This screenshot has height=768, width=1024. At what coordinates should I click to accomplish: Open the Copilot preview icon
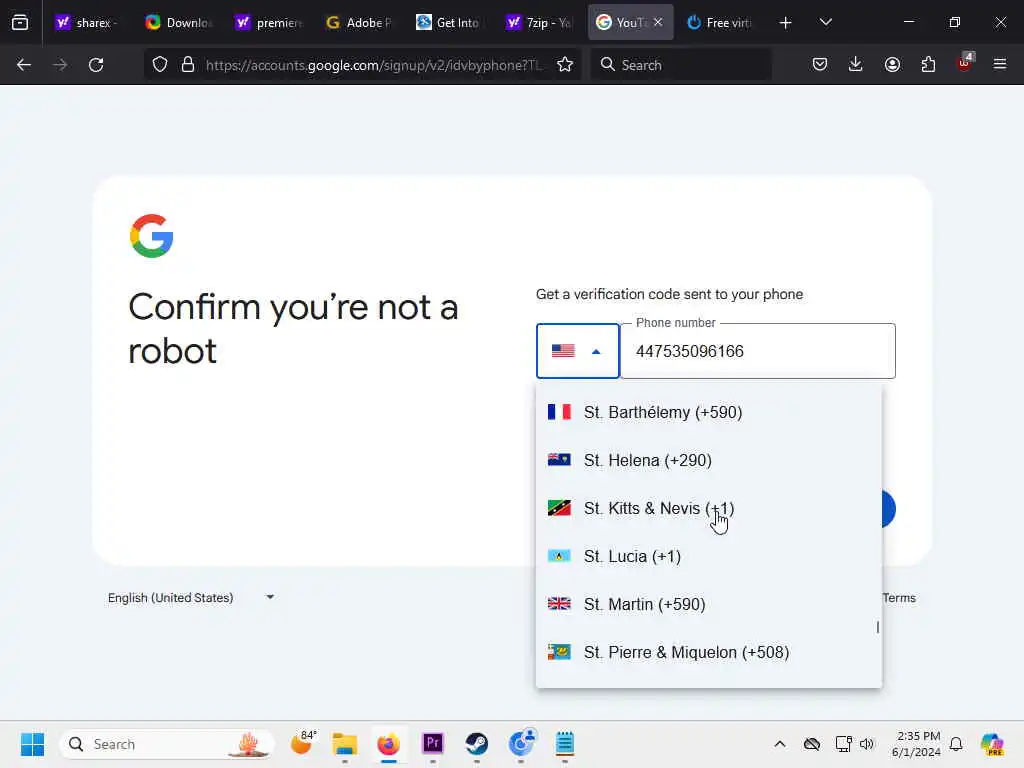[992, 744]
